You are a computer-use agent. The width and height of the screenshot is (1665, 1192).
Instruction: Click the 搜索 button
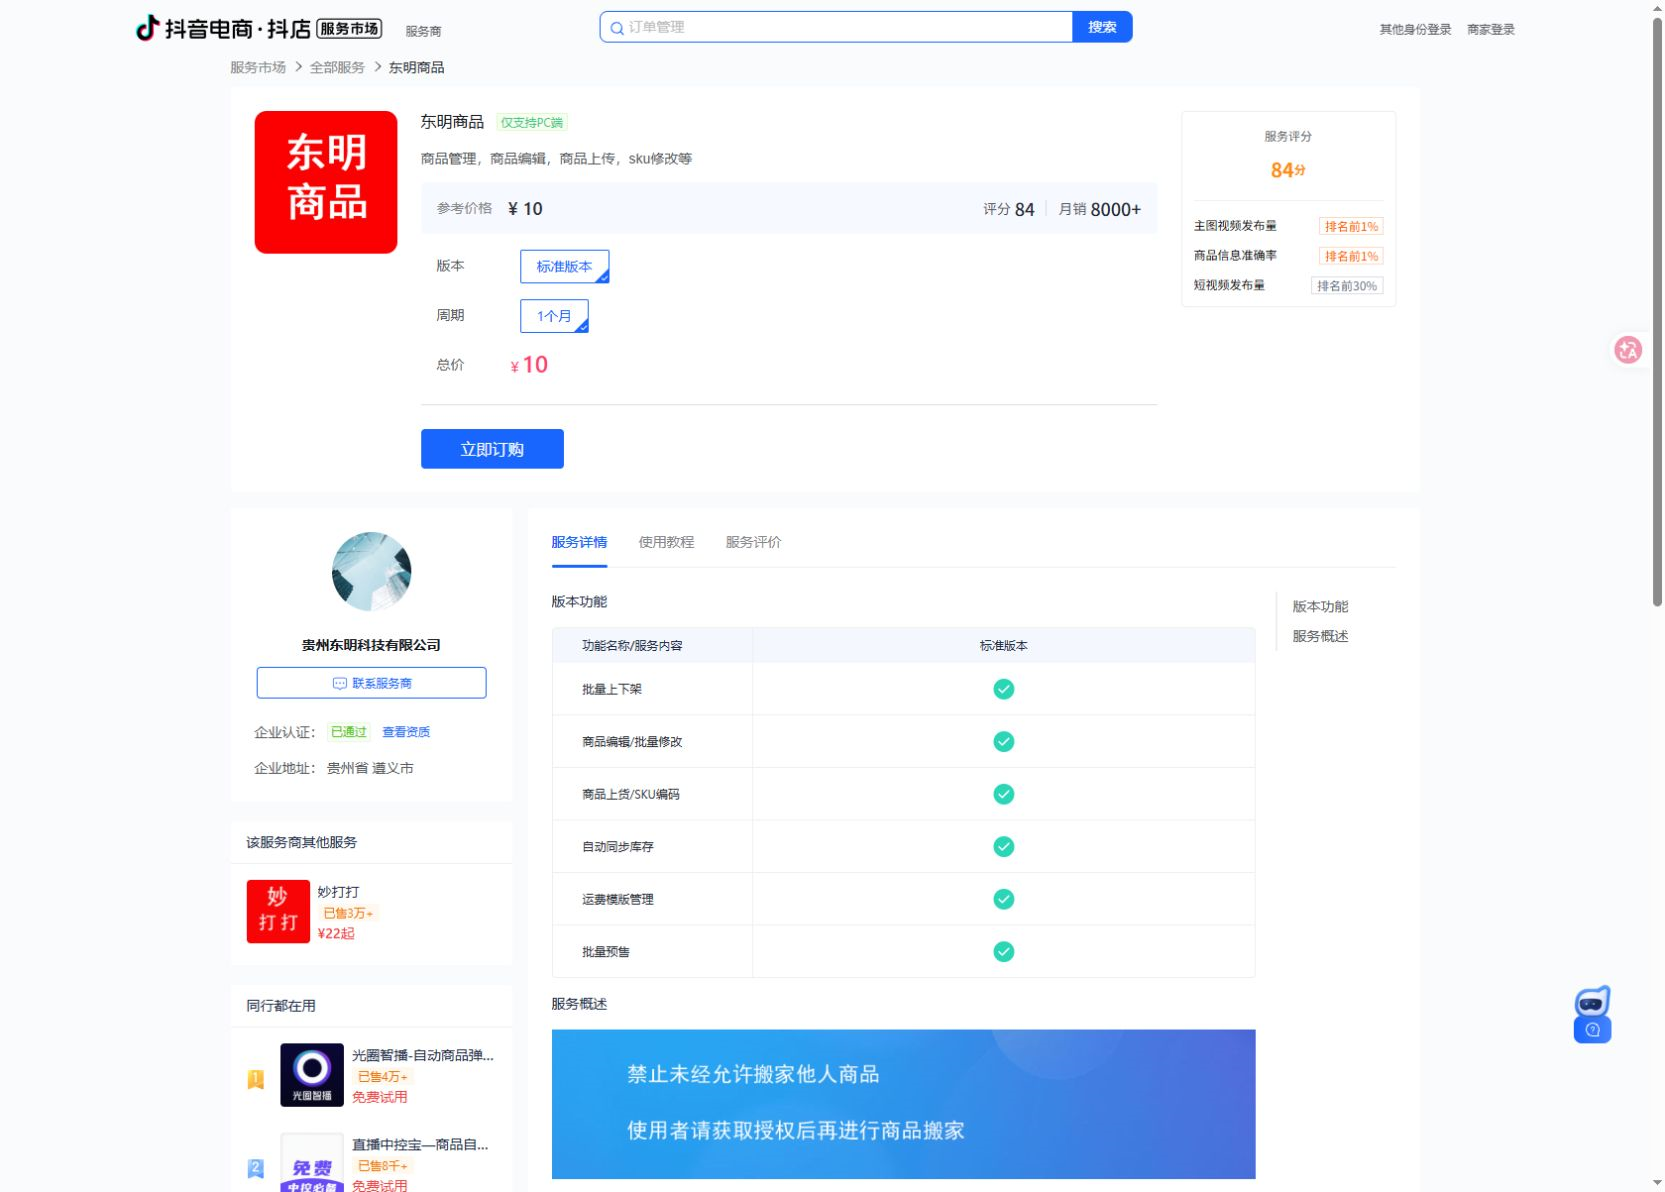pos(1102,27)
